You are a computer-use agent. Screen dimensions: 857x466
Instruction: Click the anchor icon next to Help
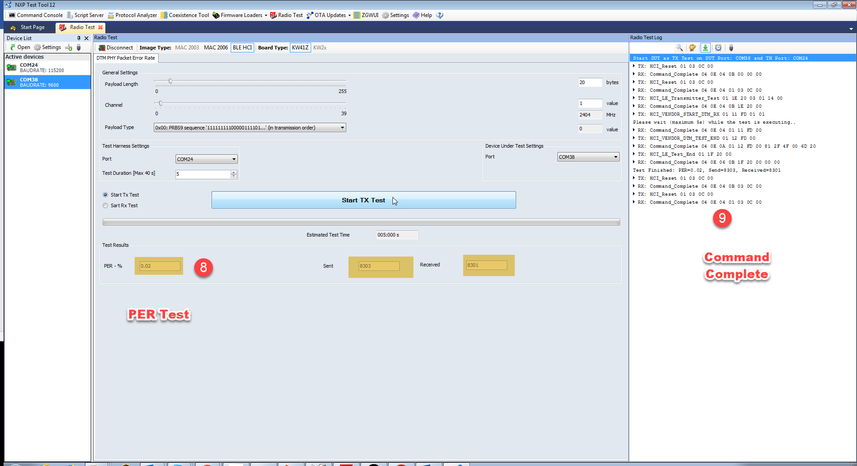click(x=440, y=15)
